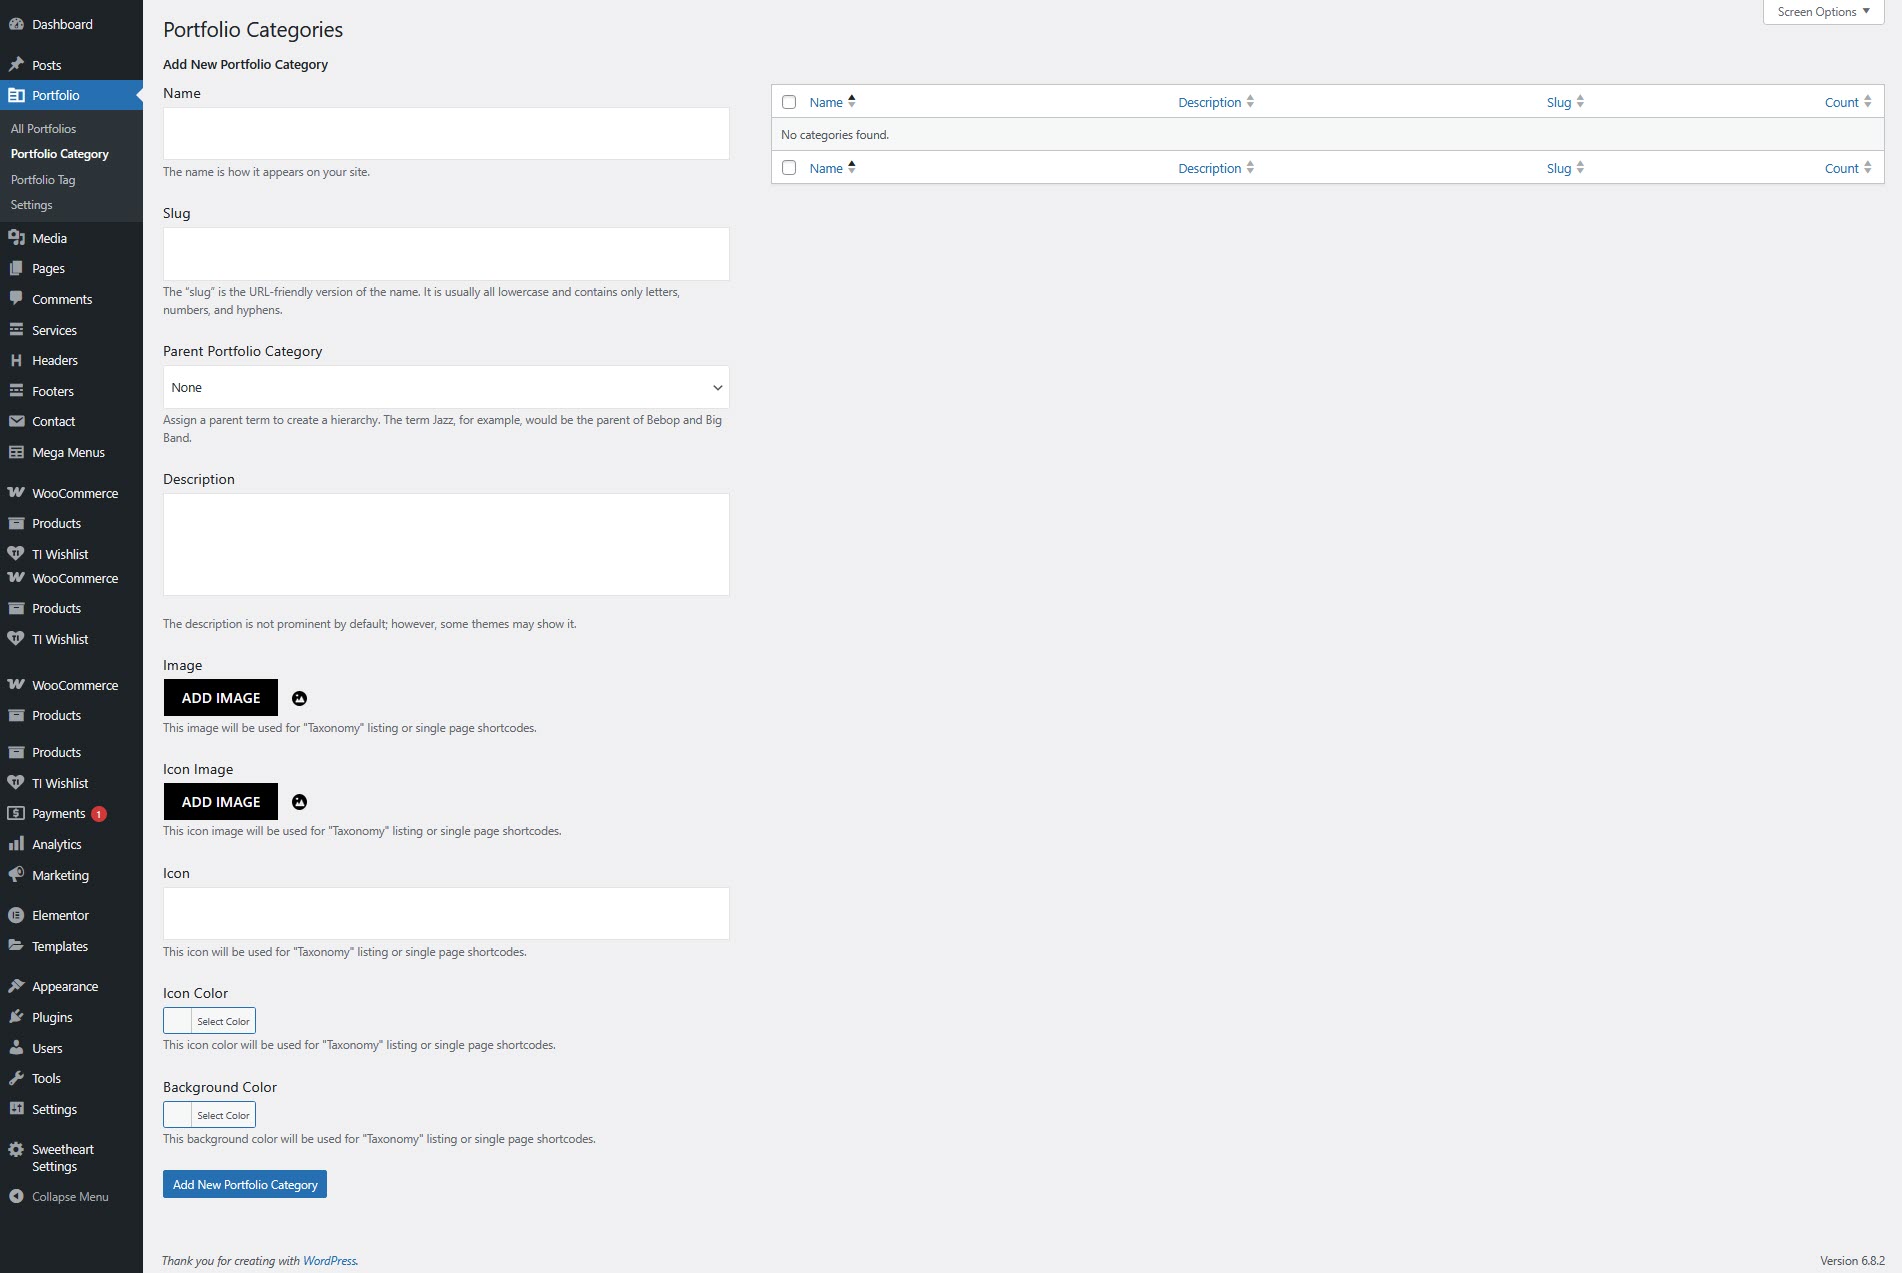
Task: Click Add Image under the Image label
Action: [221, 698]
